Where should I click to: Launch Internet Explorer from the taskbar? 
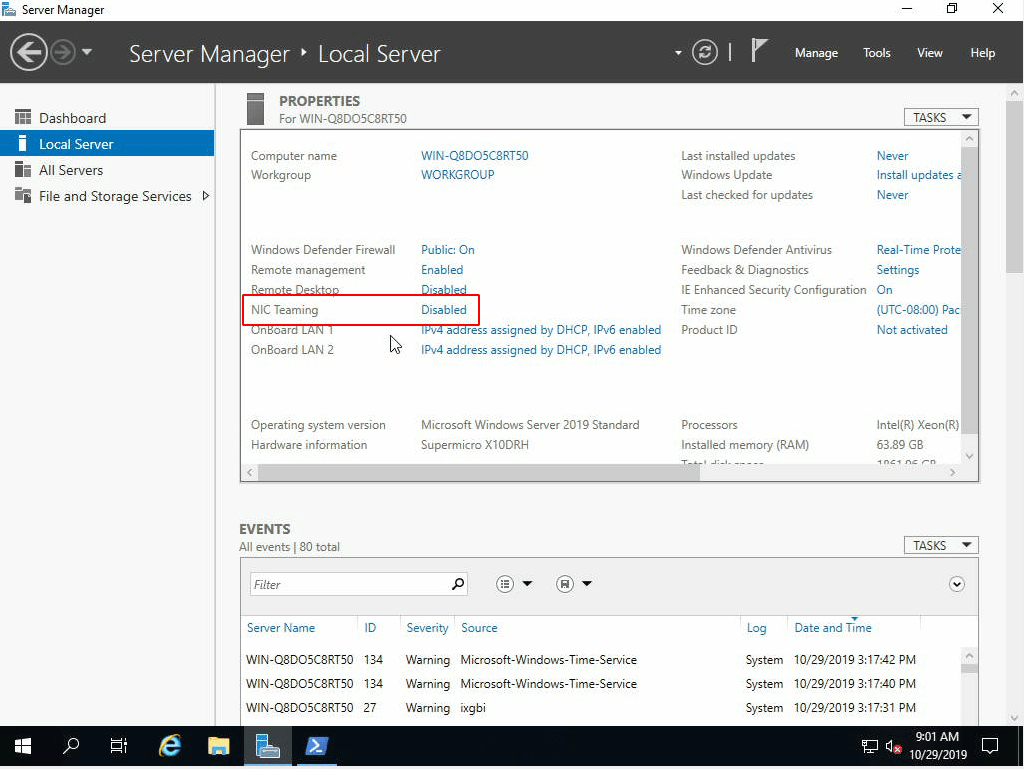pos(170,746)
